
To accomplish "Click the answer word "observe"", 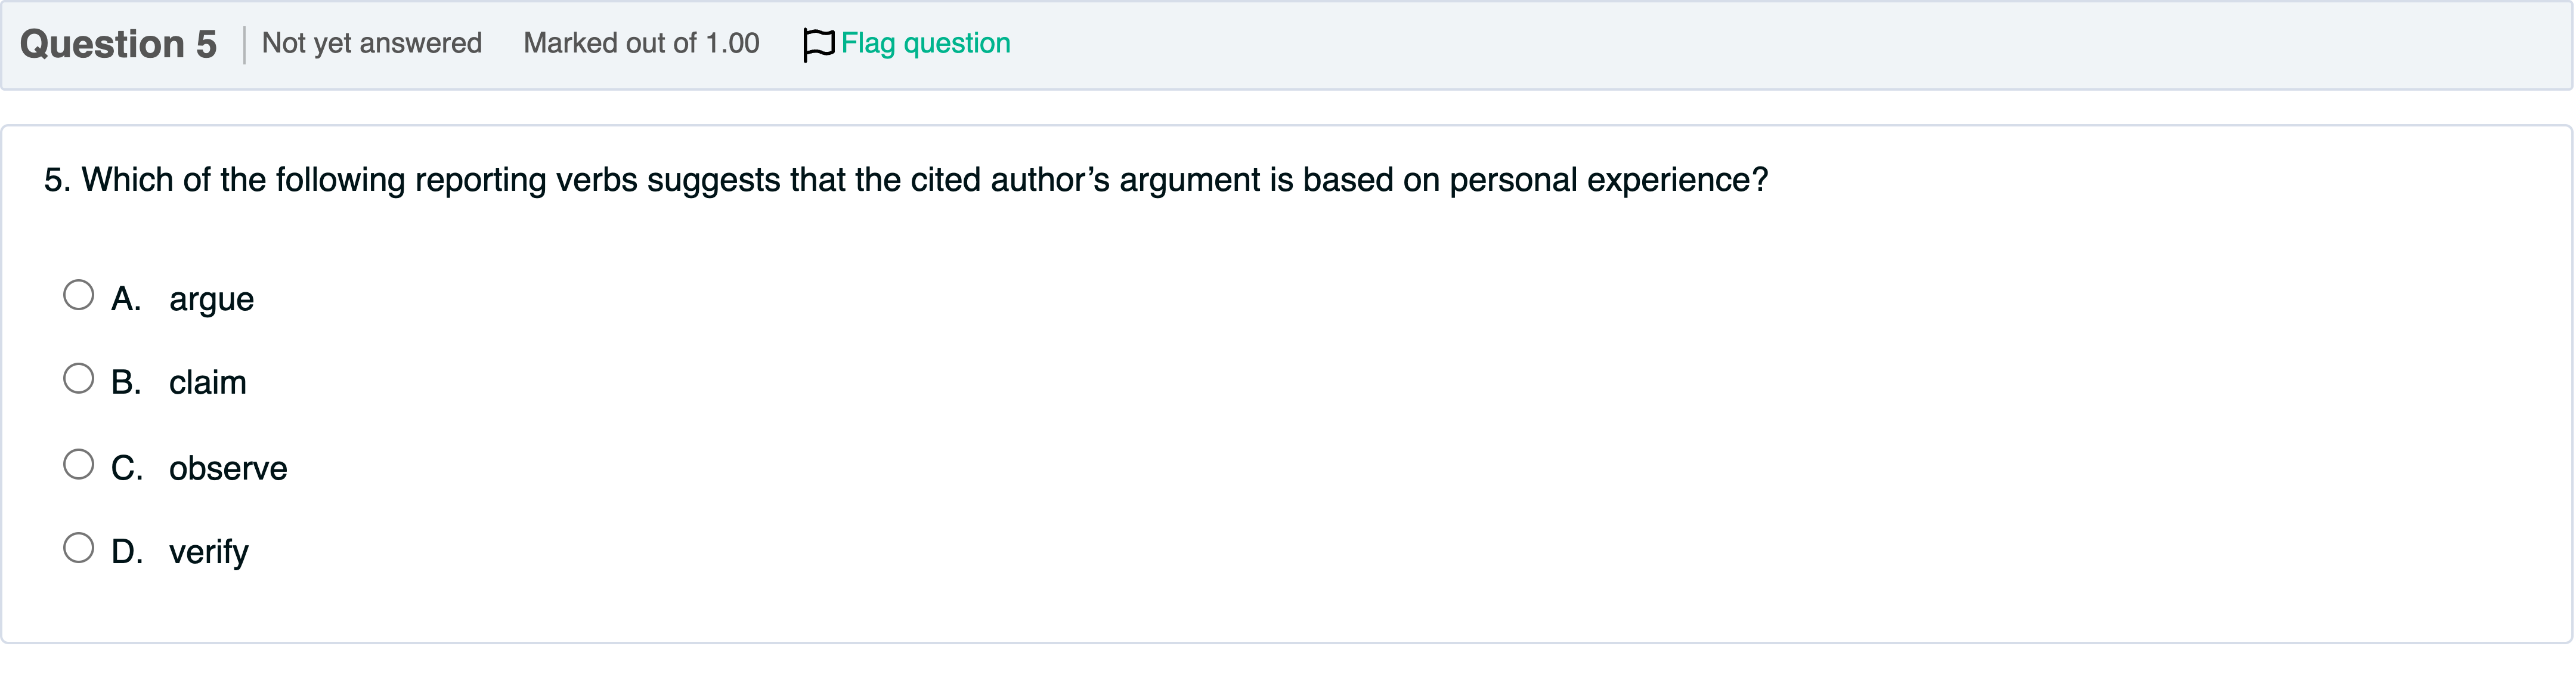I will coord(228,468).
